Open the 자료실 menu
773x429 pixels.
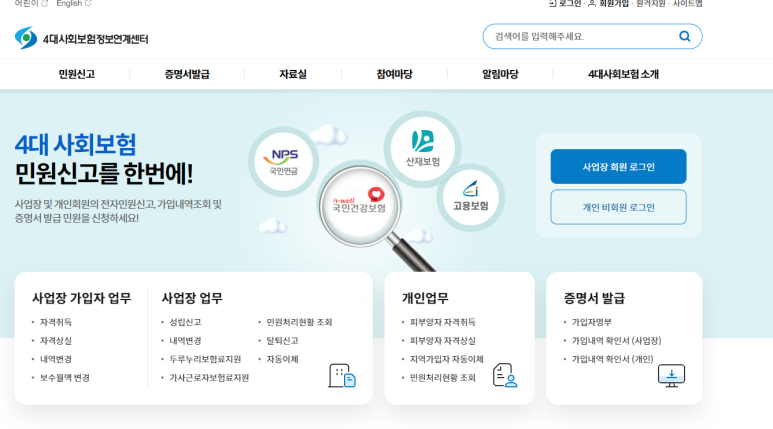(x=293, y=74)
